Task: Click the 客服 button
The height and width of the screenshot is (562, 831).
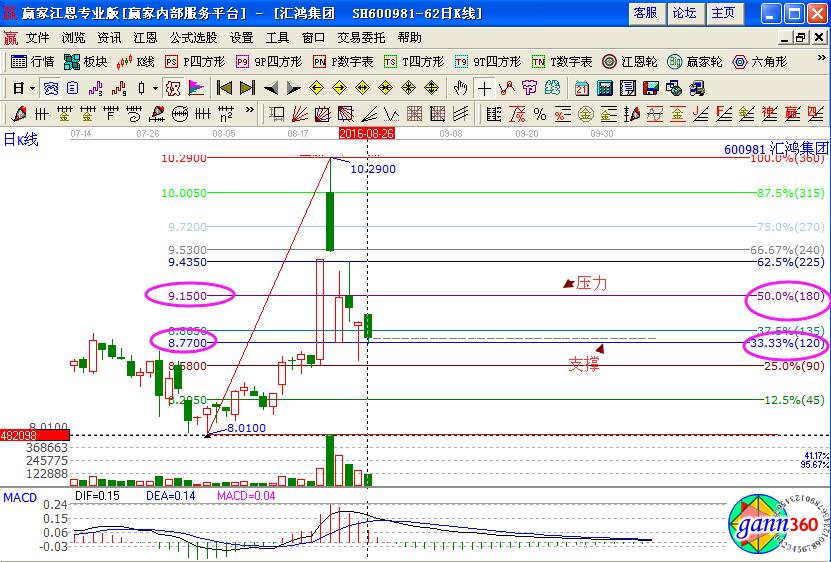Action: [646, 13]
